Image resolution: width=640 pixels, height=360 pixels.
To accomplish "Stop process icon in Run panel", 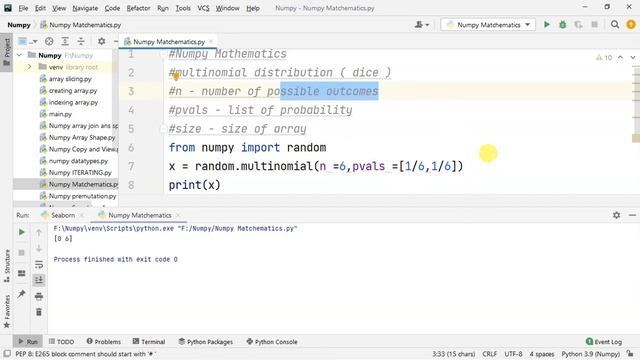I will tap(22, 253).
